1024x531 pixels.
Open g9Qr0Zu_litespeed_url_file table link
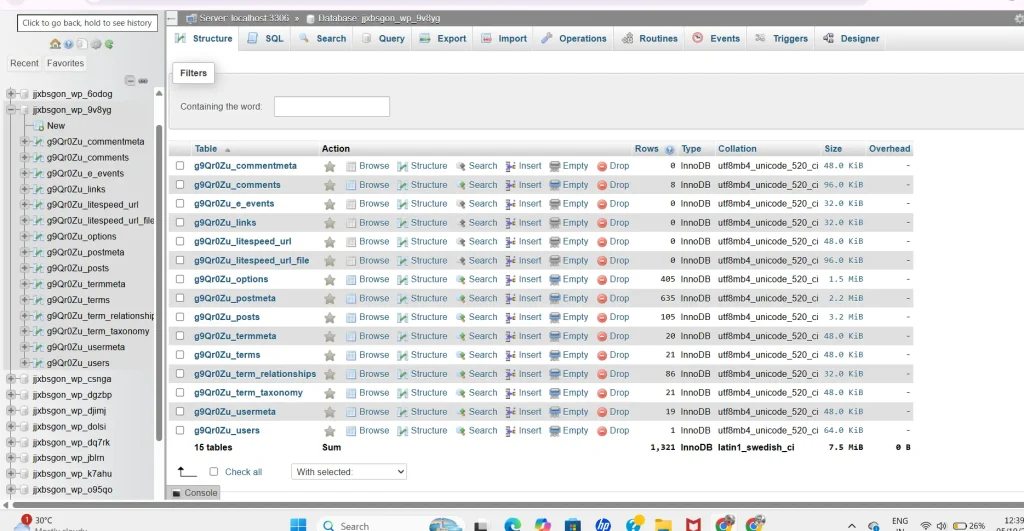pyautogui.click(x=251, y=261)
